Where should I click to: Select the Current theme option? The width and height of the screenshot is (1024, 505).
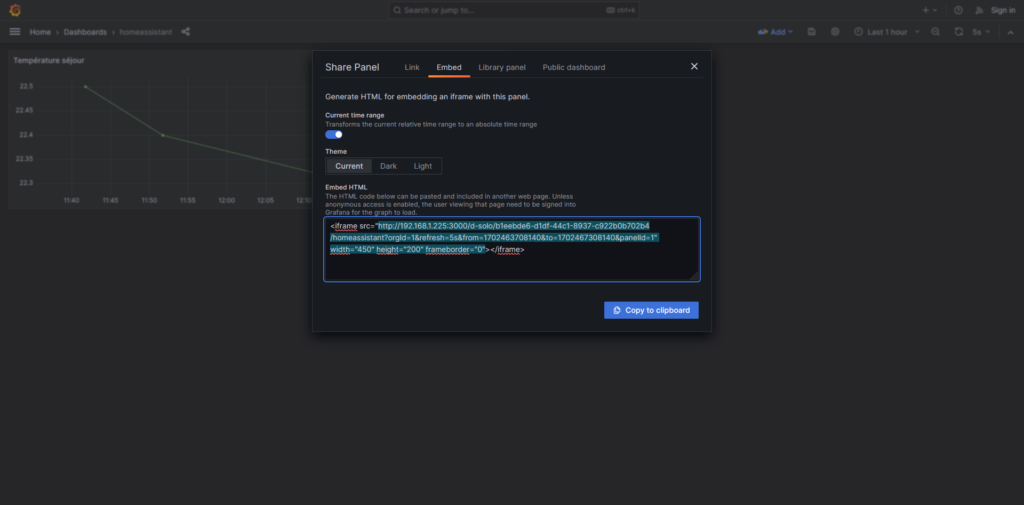[x=349, y=166]
